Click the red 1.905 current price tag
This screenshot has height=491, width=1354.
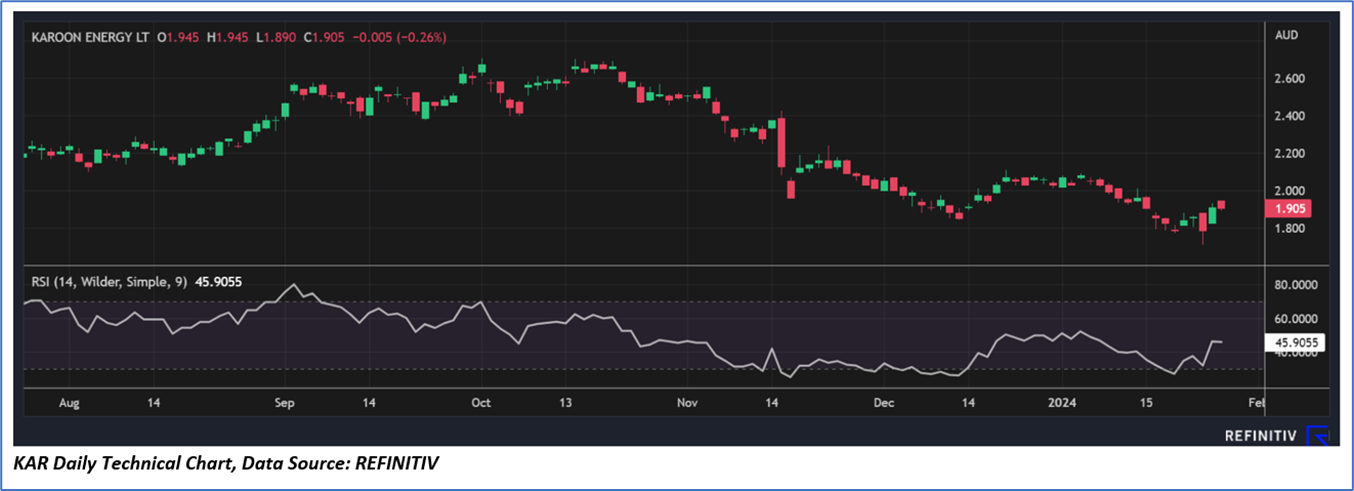(1289, 208)
